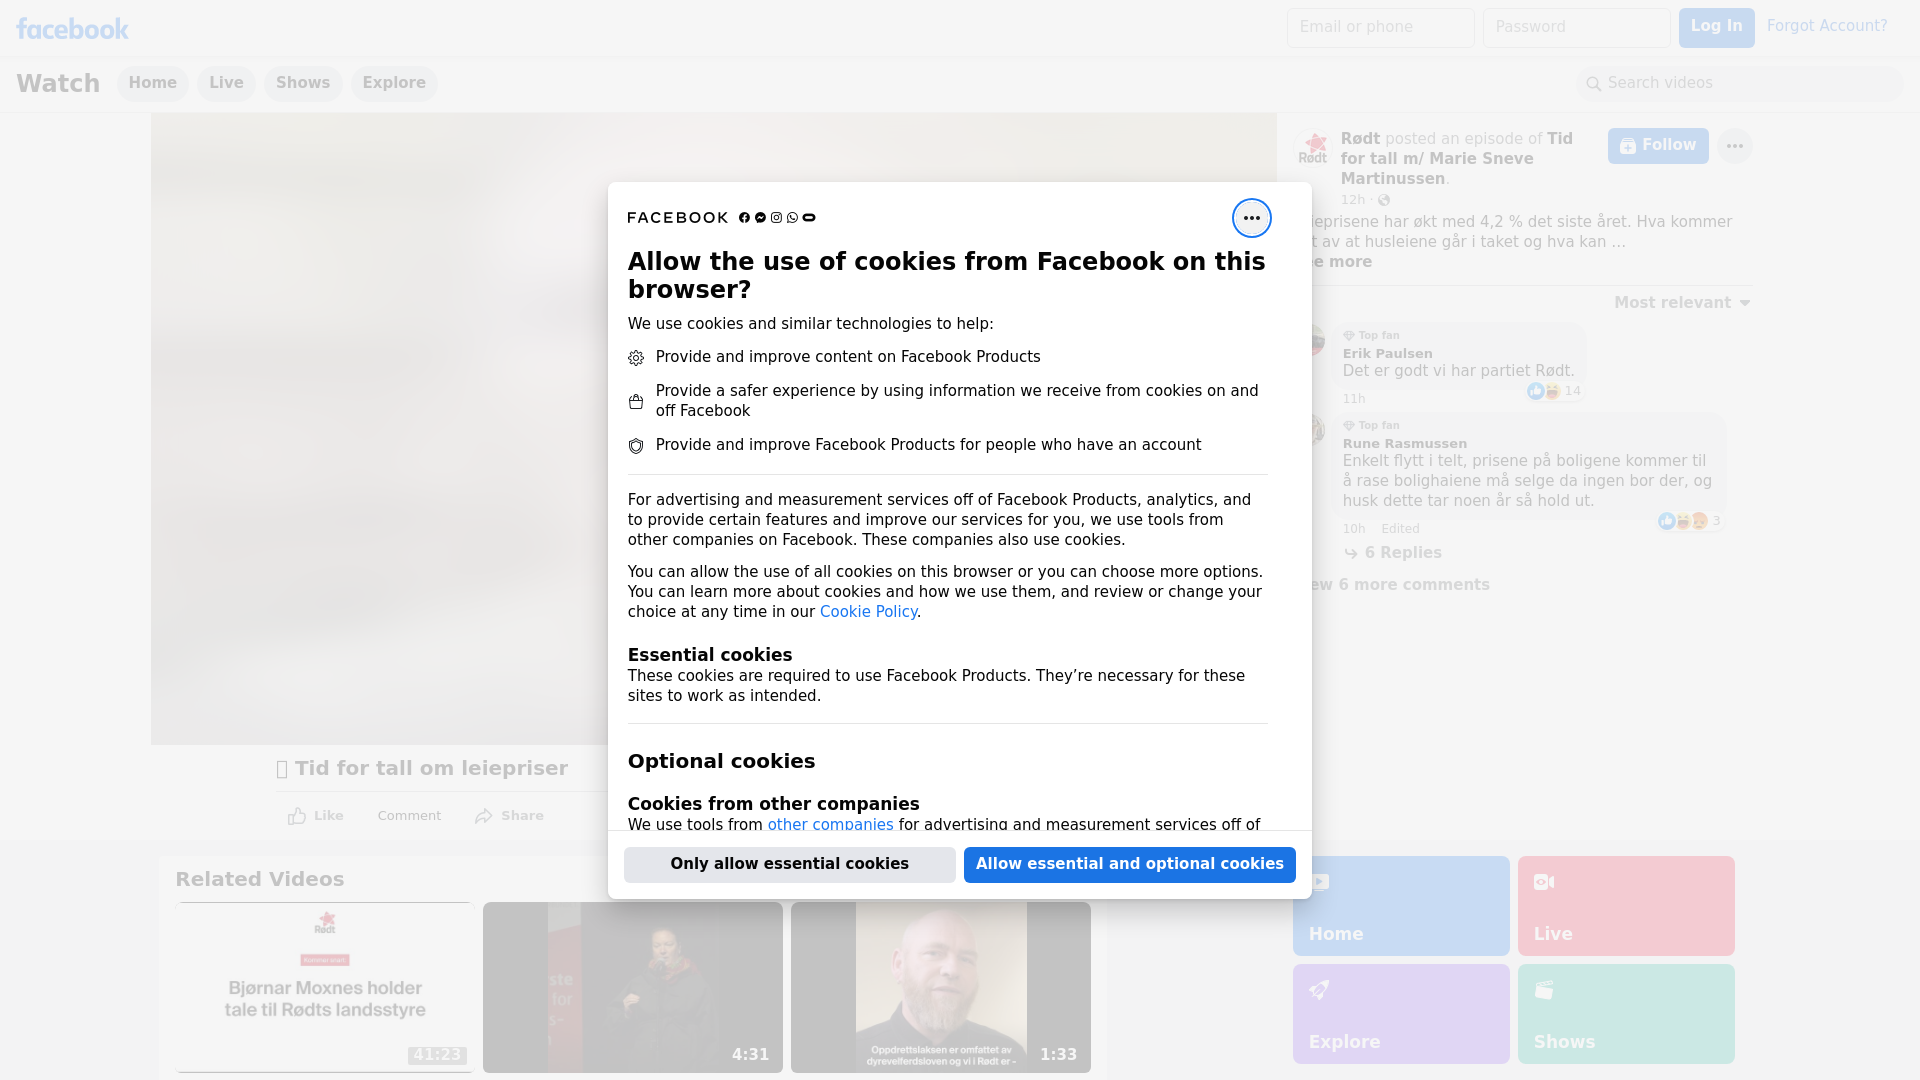Open the Cookie Policy link
1920x1080 pixels.
(868, 612)
